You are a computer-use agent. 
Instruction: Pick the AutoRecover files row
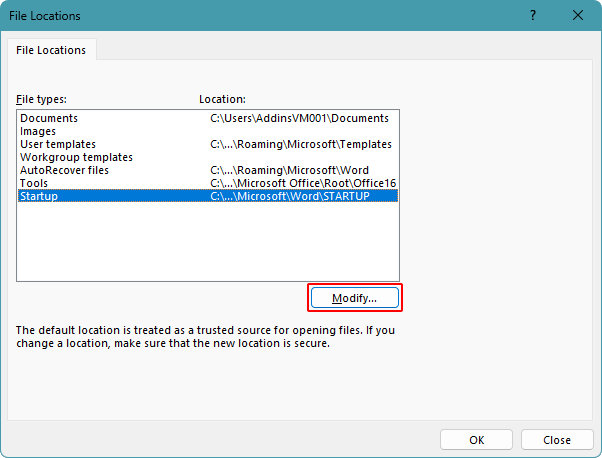[64, 170]
